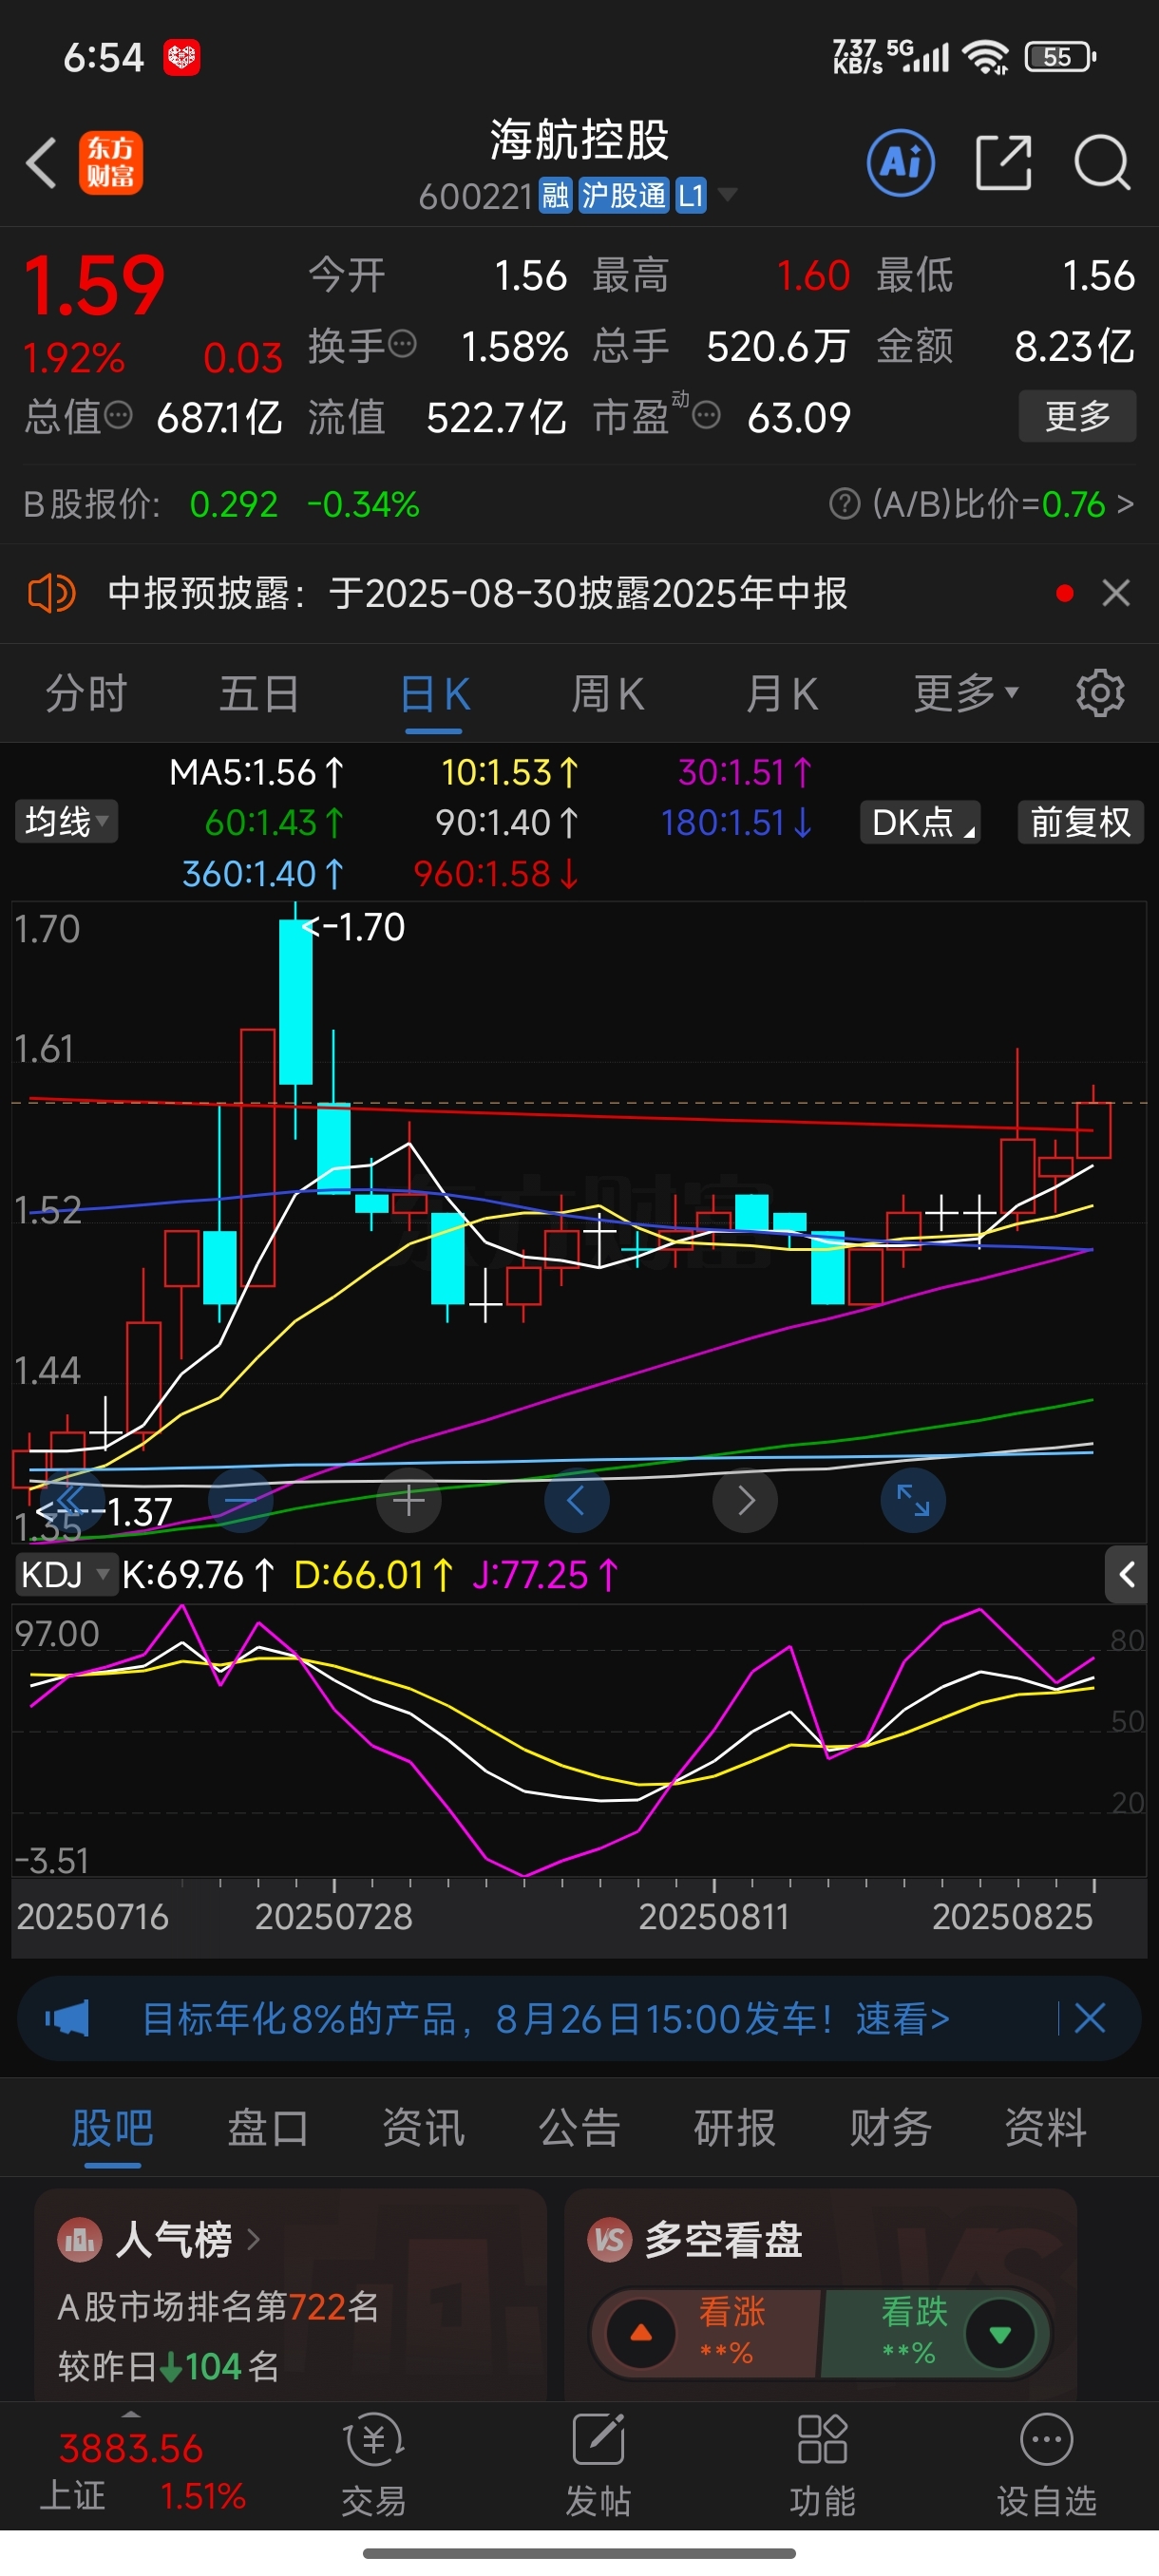Tap the 沪股通 tag

623,195
